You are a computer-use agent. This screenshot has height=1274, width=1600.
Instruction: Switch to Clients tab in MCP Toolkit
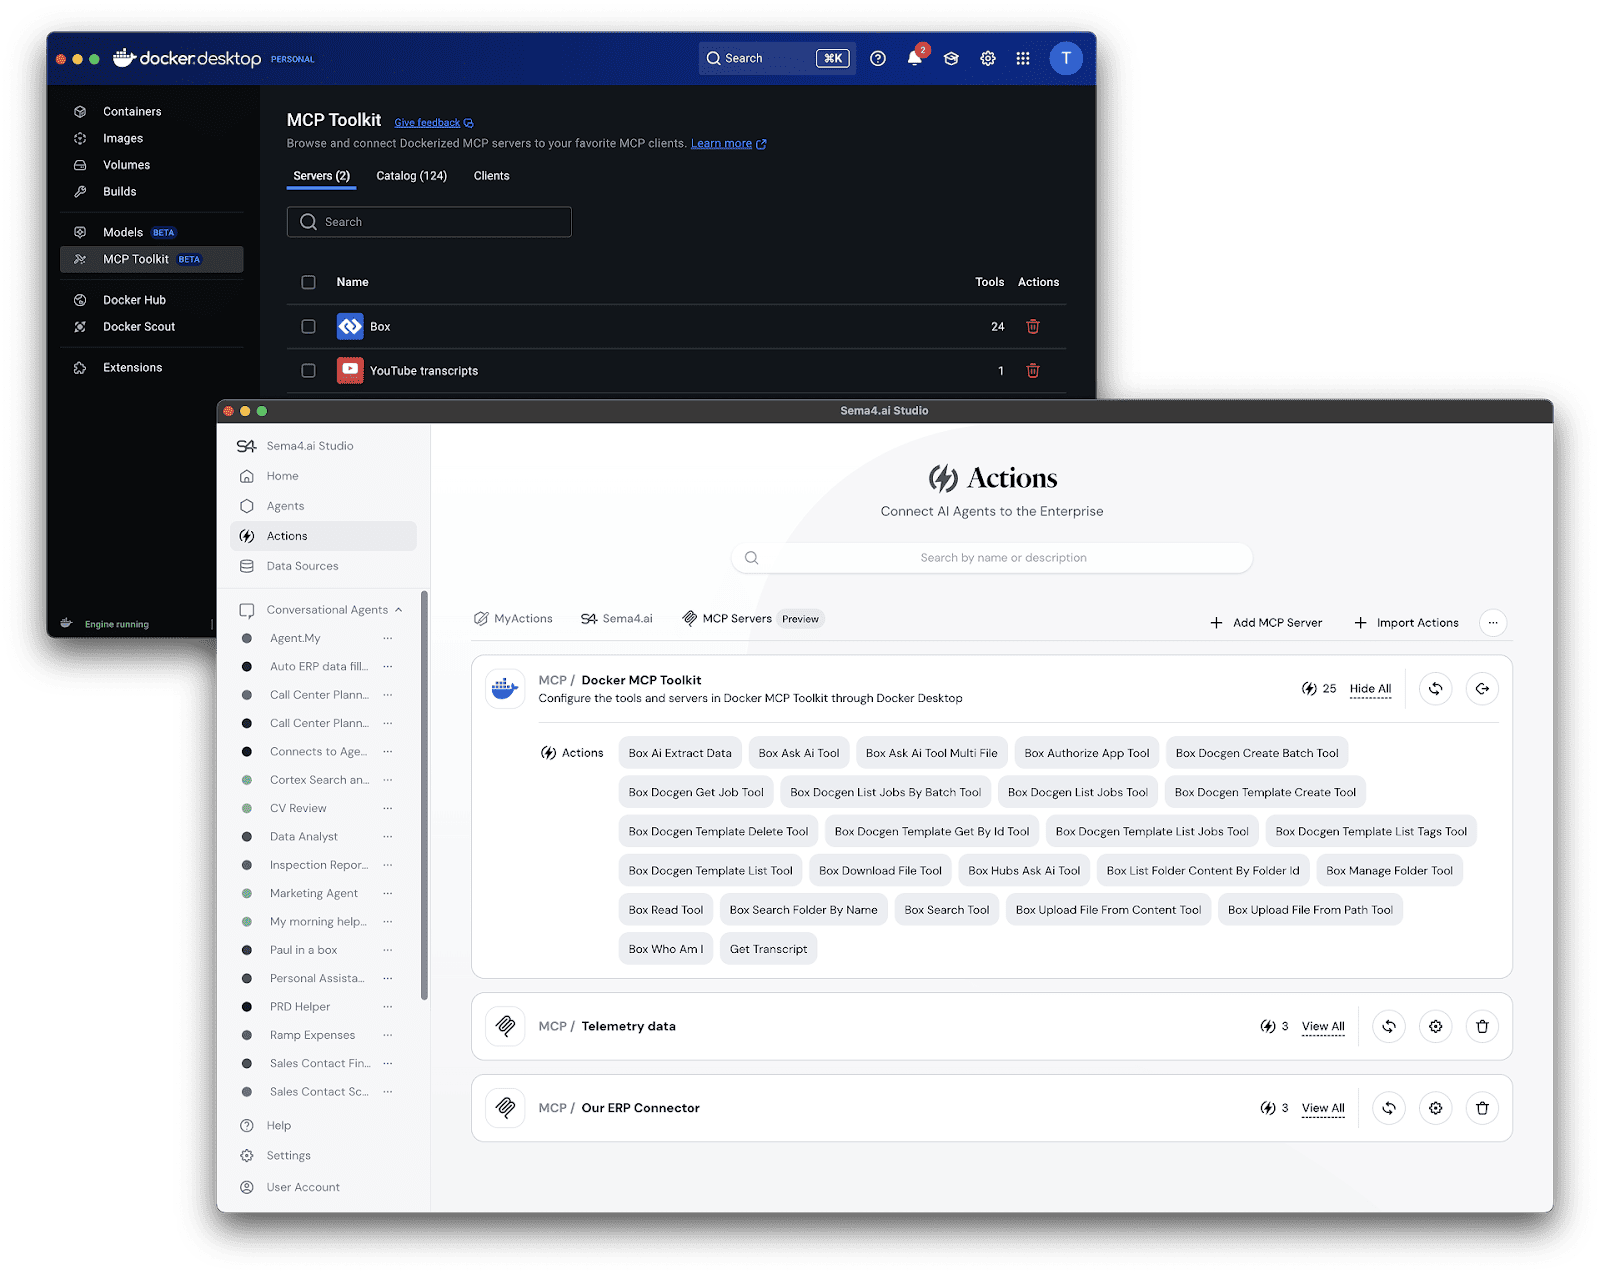(x=491, y=176)
